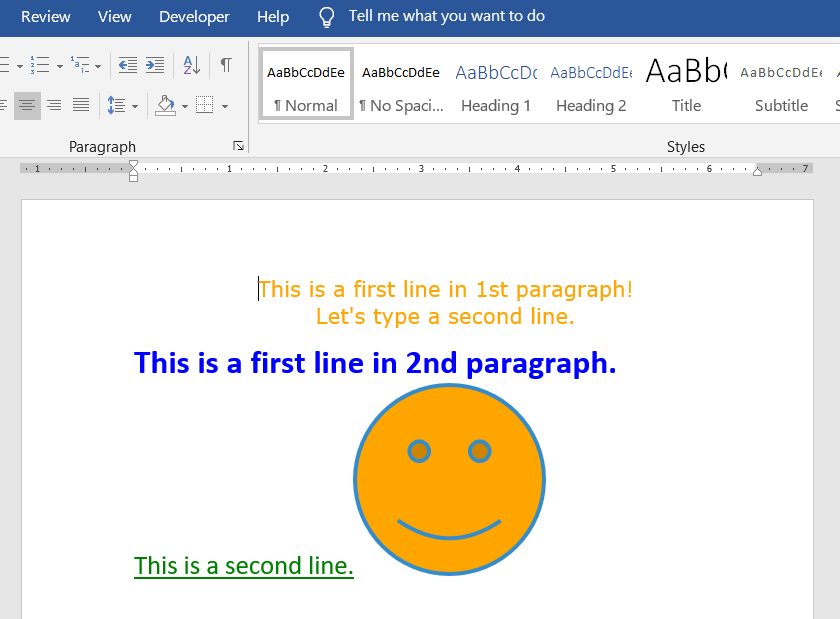840x619 pixels.
Task: Open the Paragraph dialog launcher
Action: tap(238, 146)
